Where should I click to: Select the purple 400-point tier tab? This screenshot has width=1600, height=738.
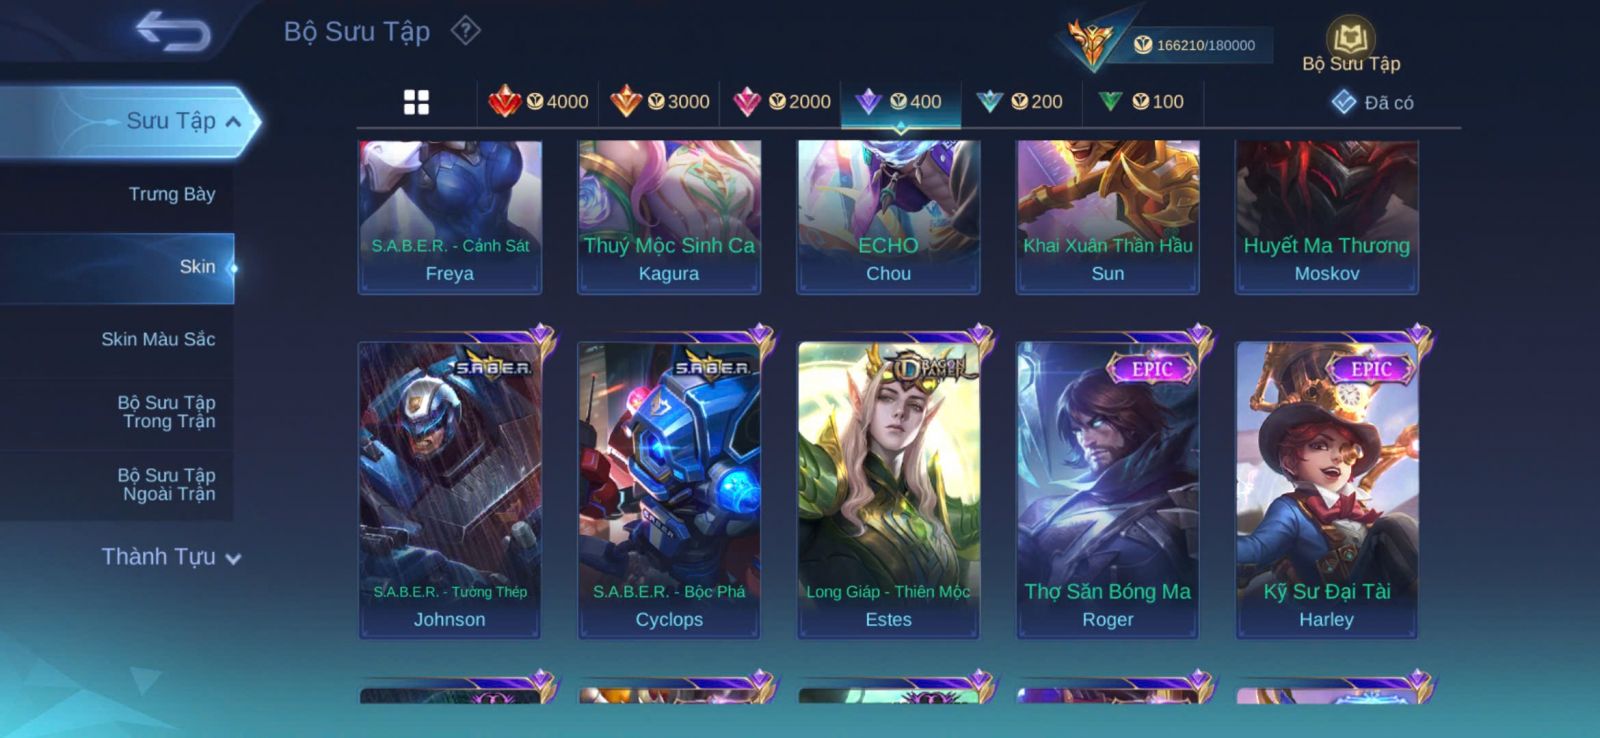point(901,102)
